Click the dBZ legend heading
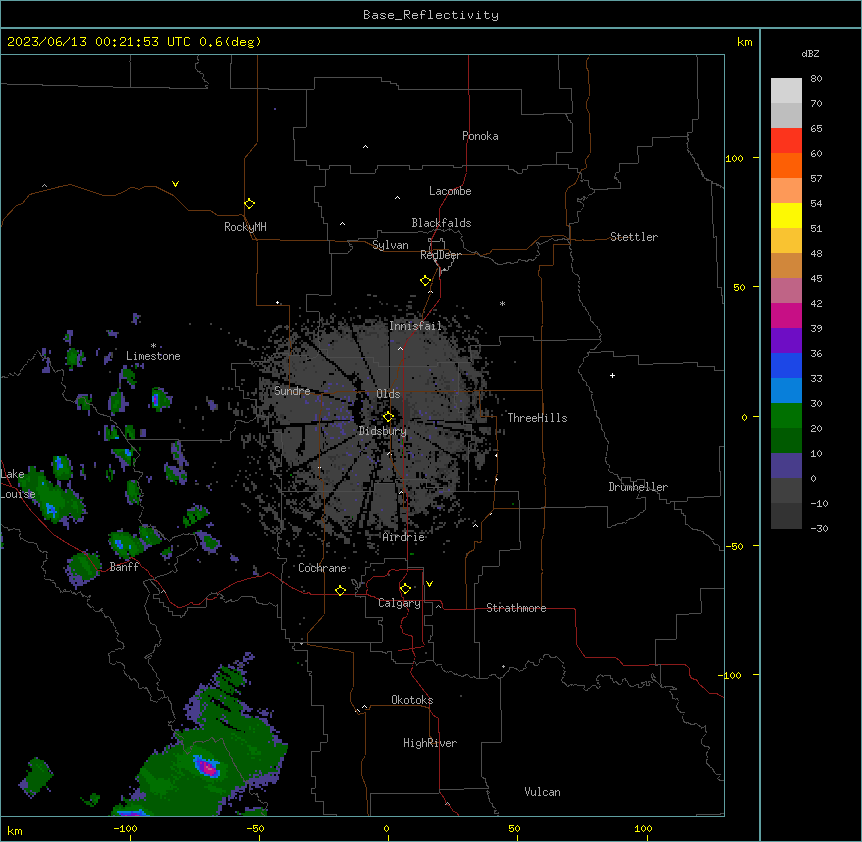This screenshot has width=862, height=842. tap(810, 53)
